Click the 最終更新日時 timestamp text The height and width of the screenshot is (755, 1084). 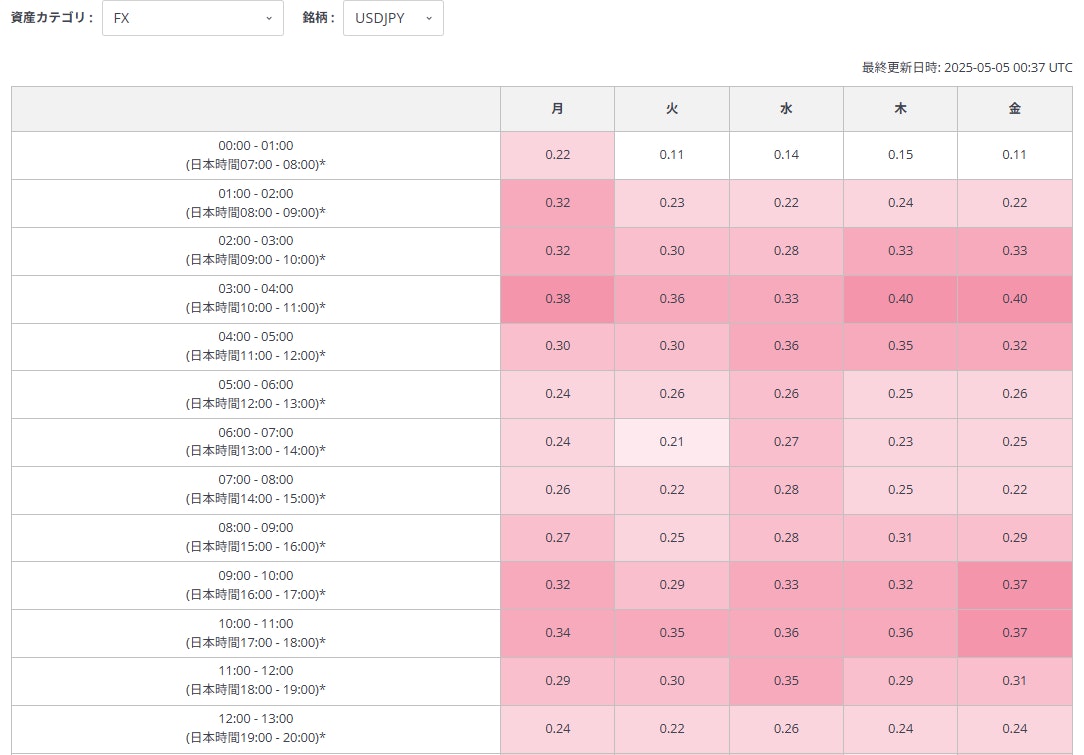tap(964, 67)
